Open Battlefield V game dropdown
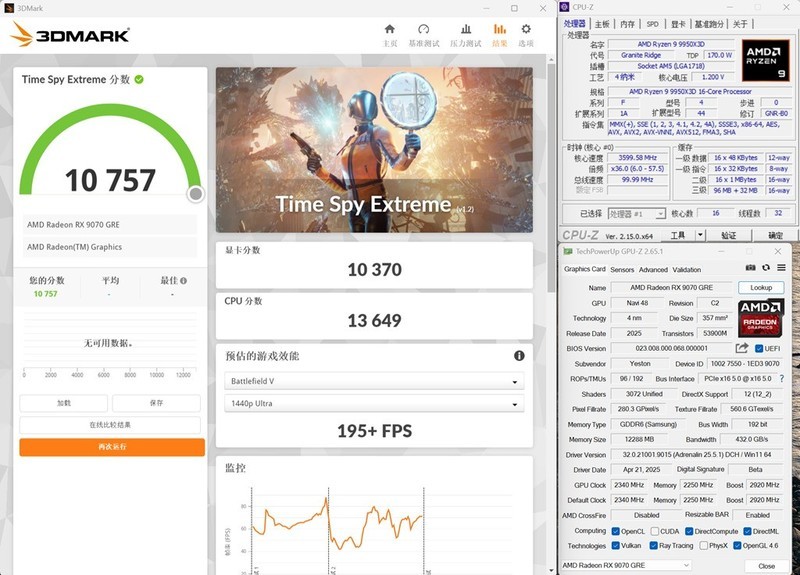The width and height of the screenshot is (800, 575). pyautogui.click(x=374, y=381)
